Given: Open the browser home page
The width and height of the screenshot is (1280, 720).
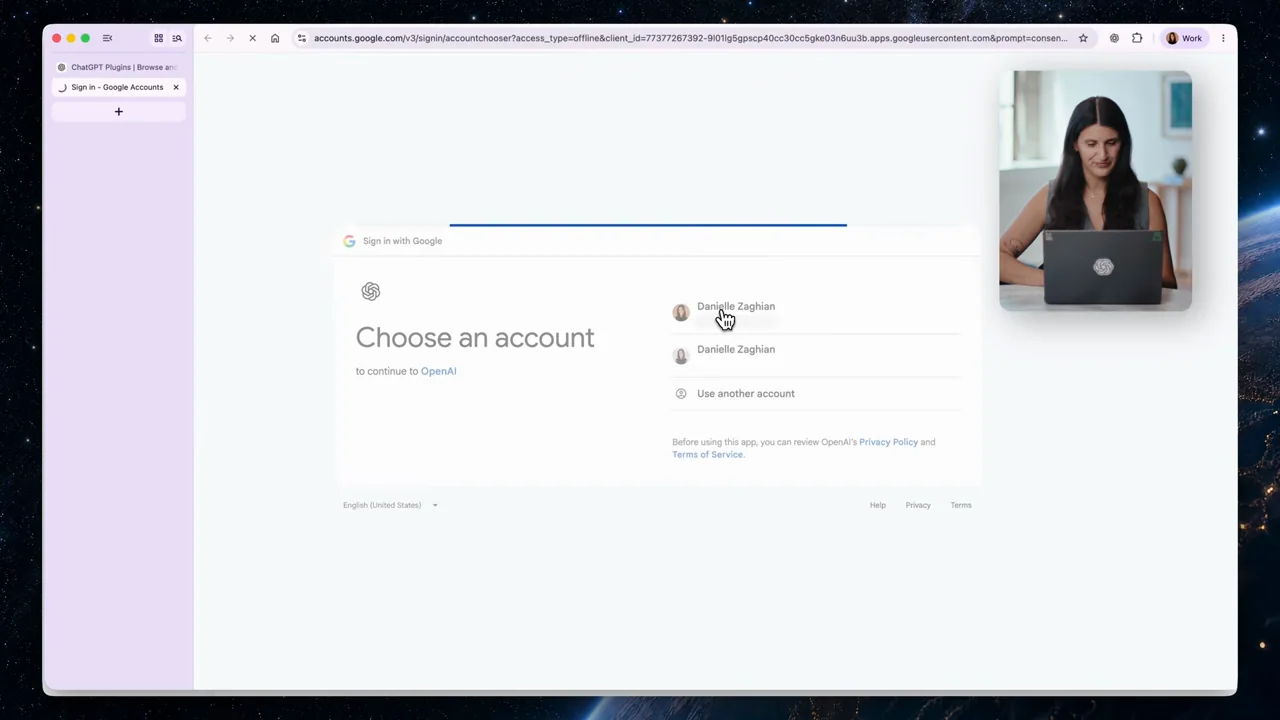Looking at the screenshot, I should [x=275, y=38].
